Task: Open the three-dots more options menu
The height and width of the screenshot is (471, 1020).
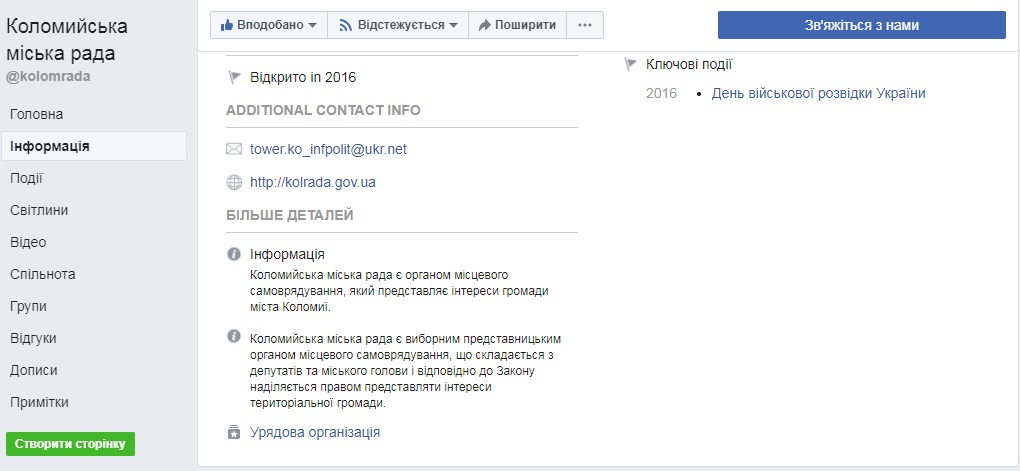Action: (x=585, y=25)
